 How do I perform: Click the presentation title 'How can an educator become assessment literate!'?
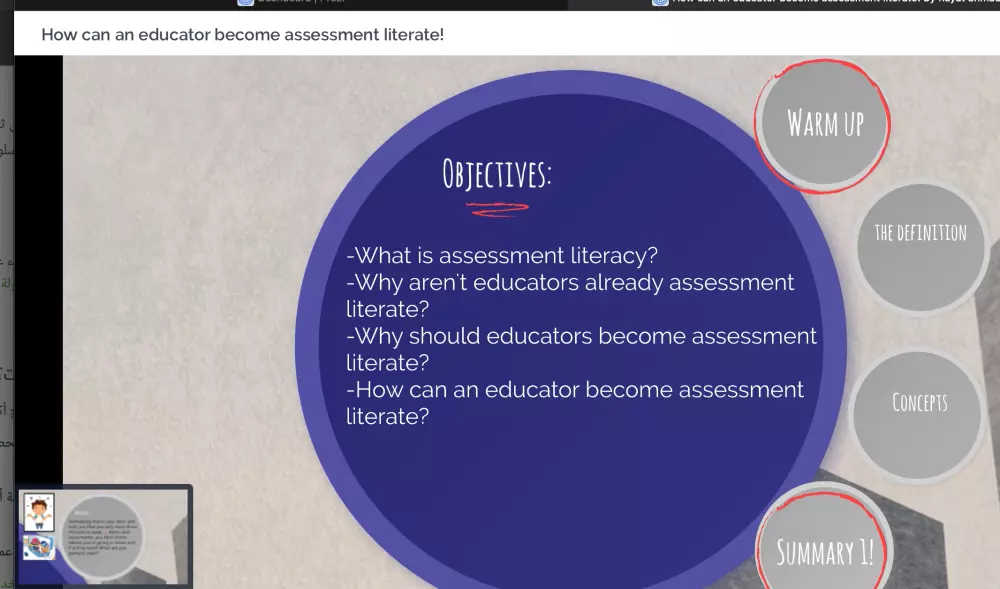click(x=242, y=34)
